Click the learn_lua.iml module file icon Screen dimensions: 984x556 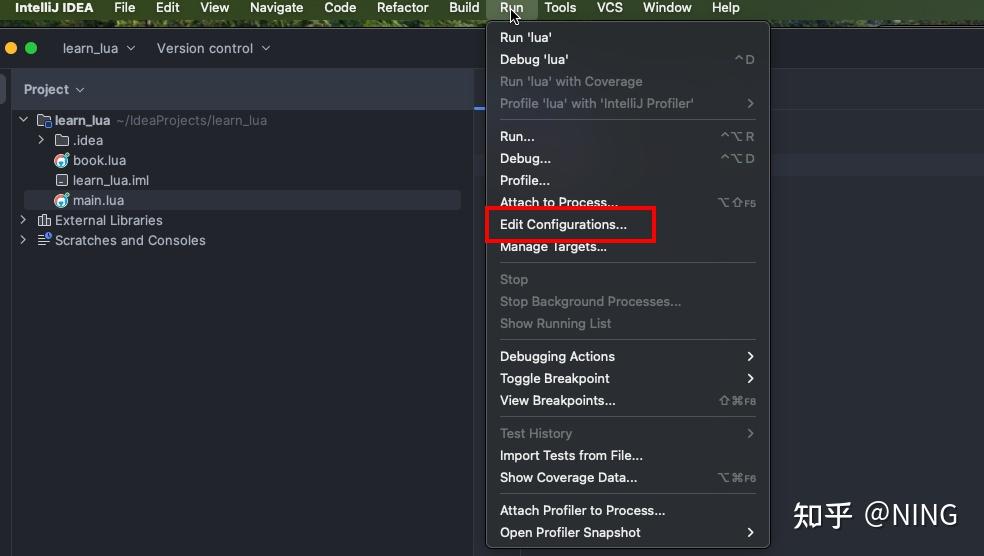point(62,181)
